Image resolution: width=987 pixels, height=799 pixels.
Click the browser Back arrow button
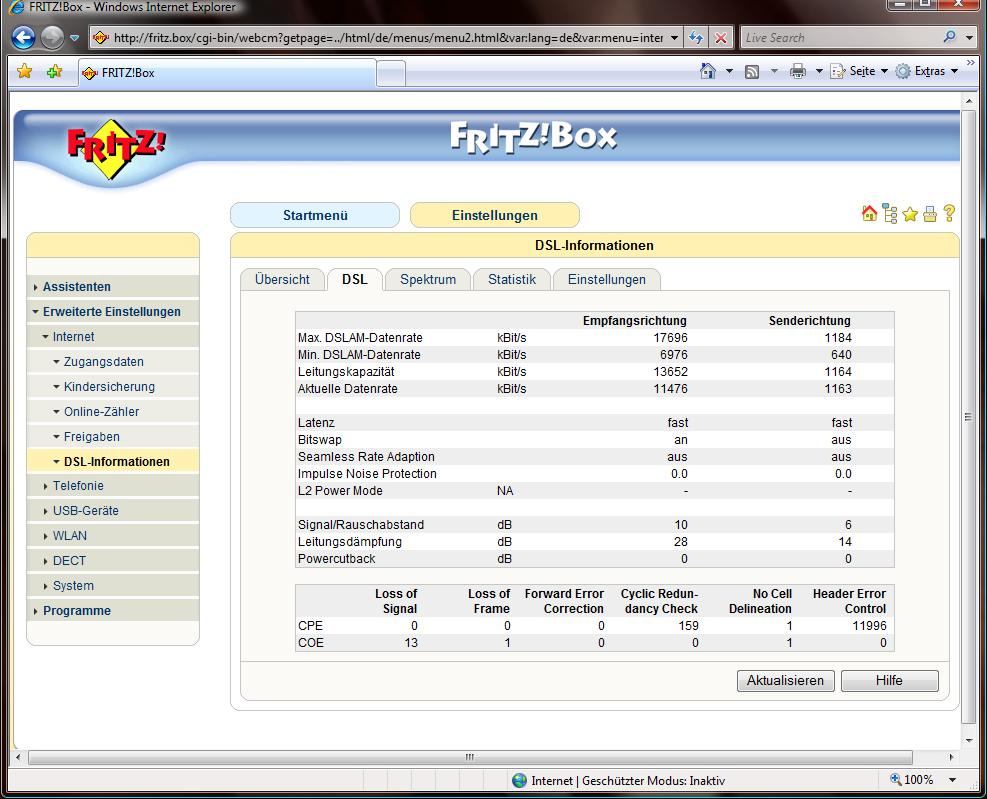(x=23, y=38)
